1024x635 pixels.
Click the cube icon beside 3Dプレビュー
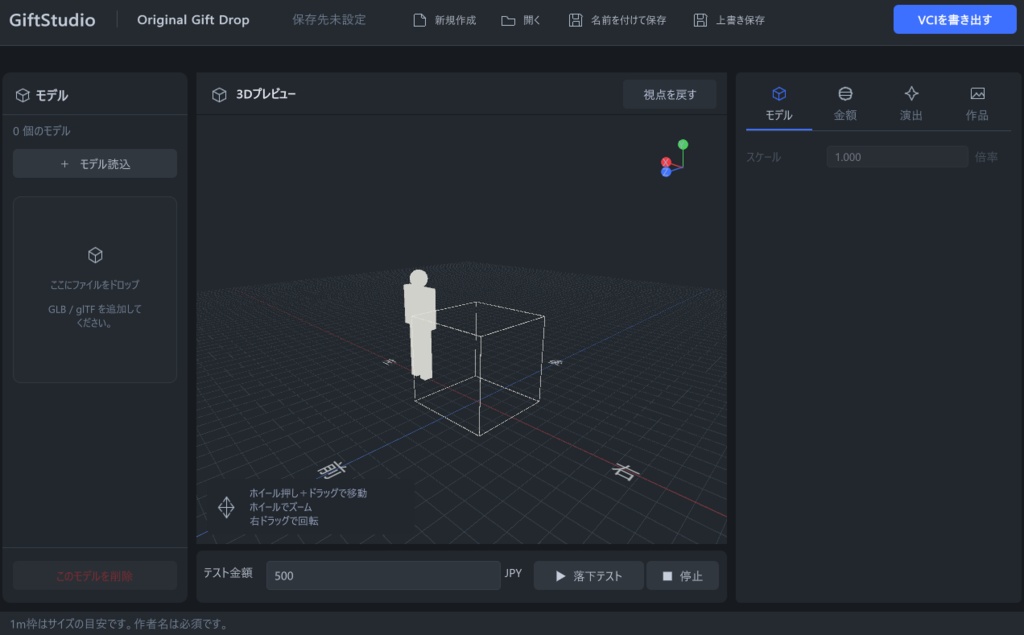point(219,95)
